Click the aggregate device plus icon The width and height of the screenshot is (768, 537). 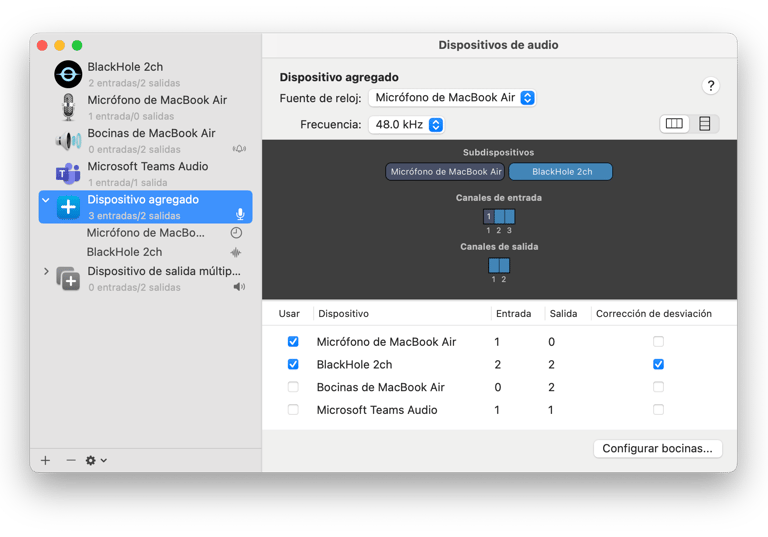[x=68, y=207]
